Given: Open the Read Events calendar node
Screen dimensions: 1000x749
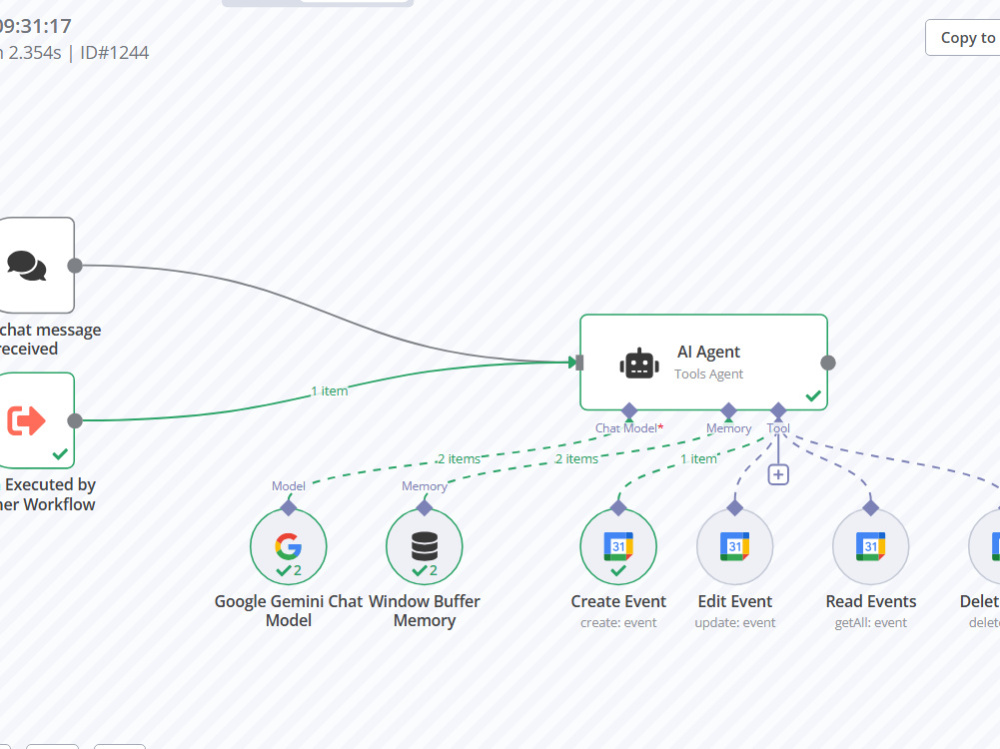Looking at the screenshot, I should 871,547.
